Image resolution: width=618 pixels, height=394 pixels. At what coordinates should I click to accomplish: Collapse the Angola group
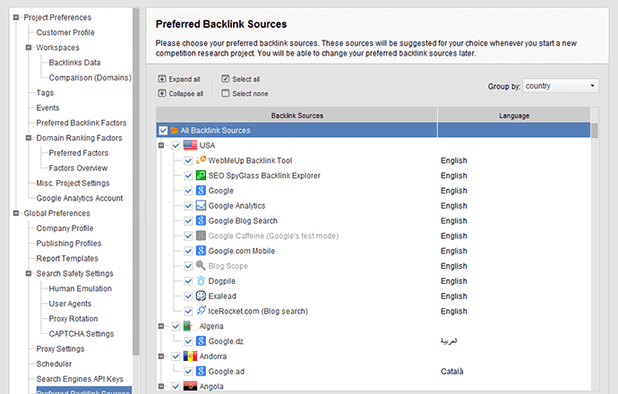click(161, 387)
